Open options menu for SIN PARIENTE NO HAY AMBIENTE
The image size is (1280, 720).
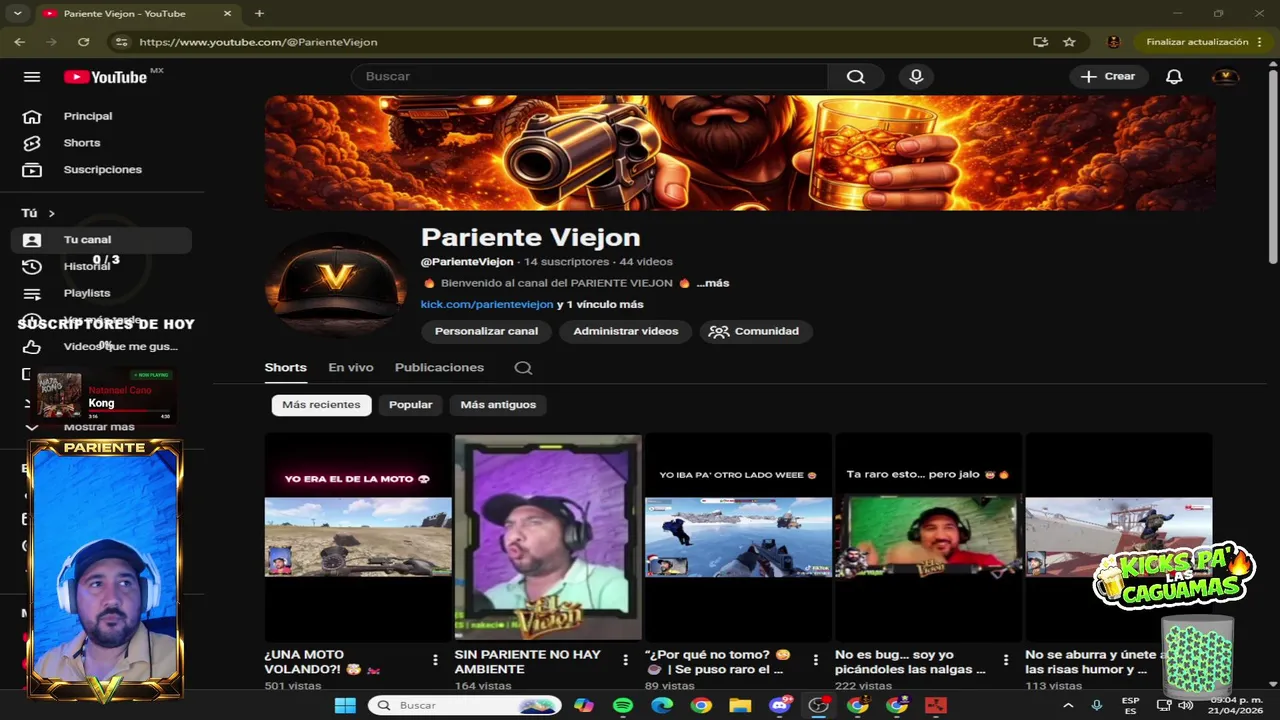click(625, 660)
